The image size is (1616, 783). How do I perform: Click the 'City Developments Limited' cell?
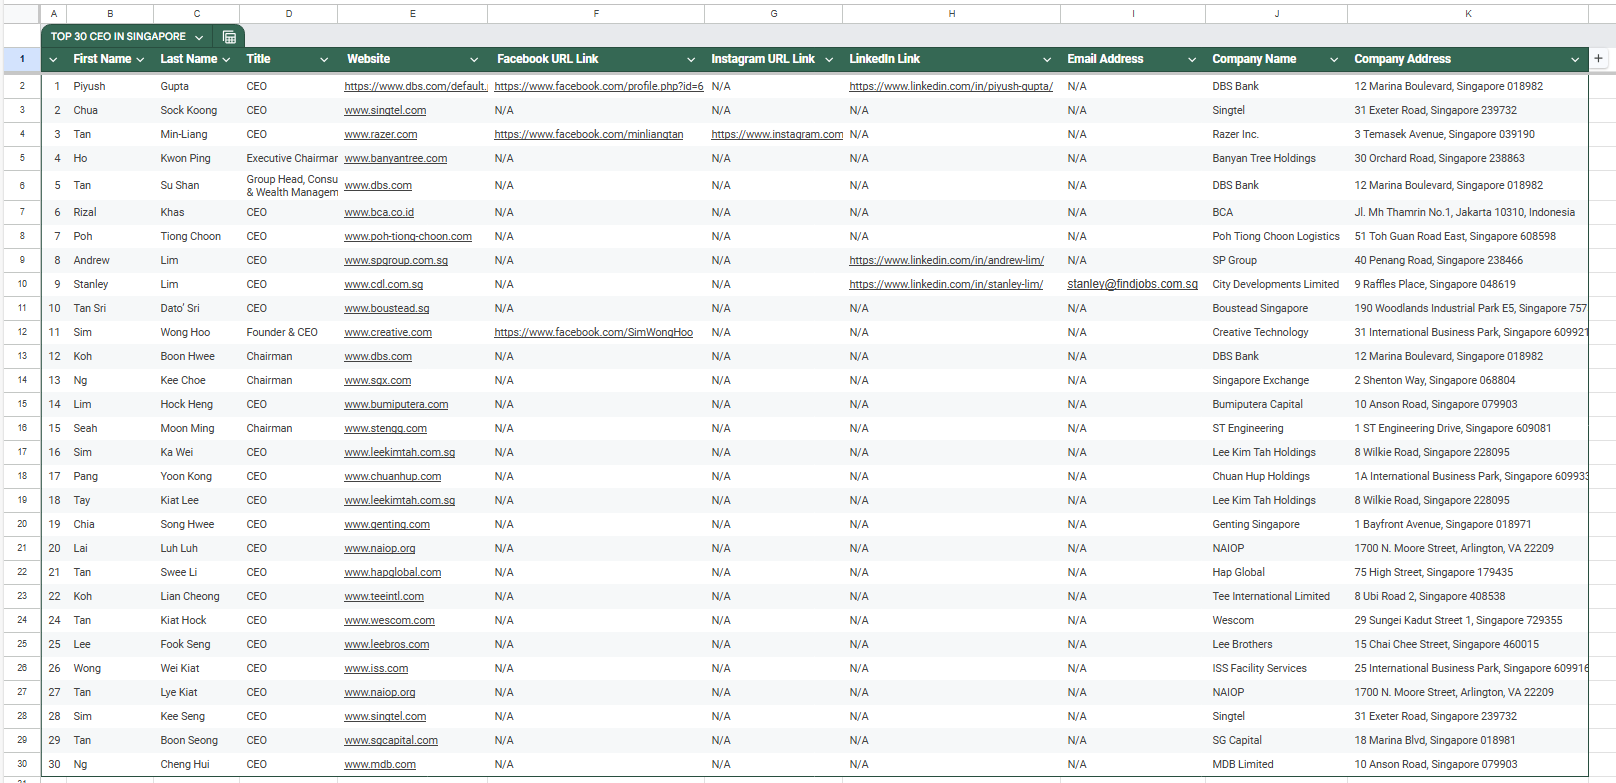1276,285
